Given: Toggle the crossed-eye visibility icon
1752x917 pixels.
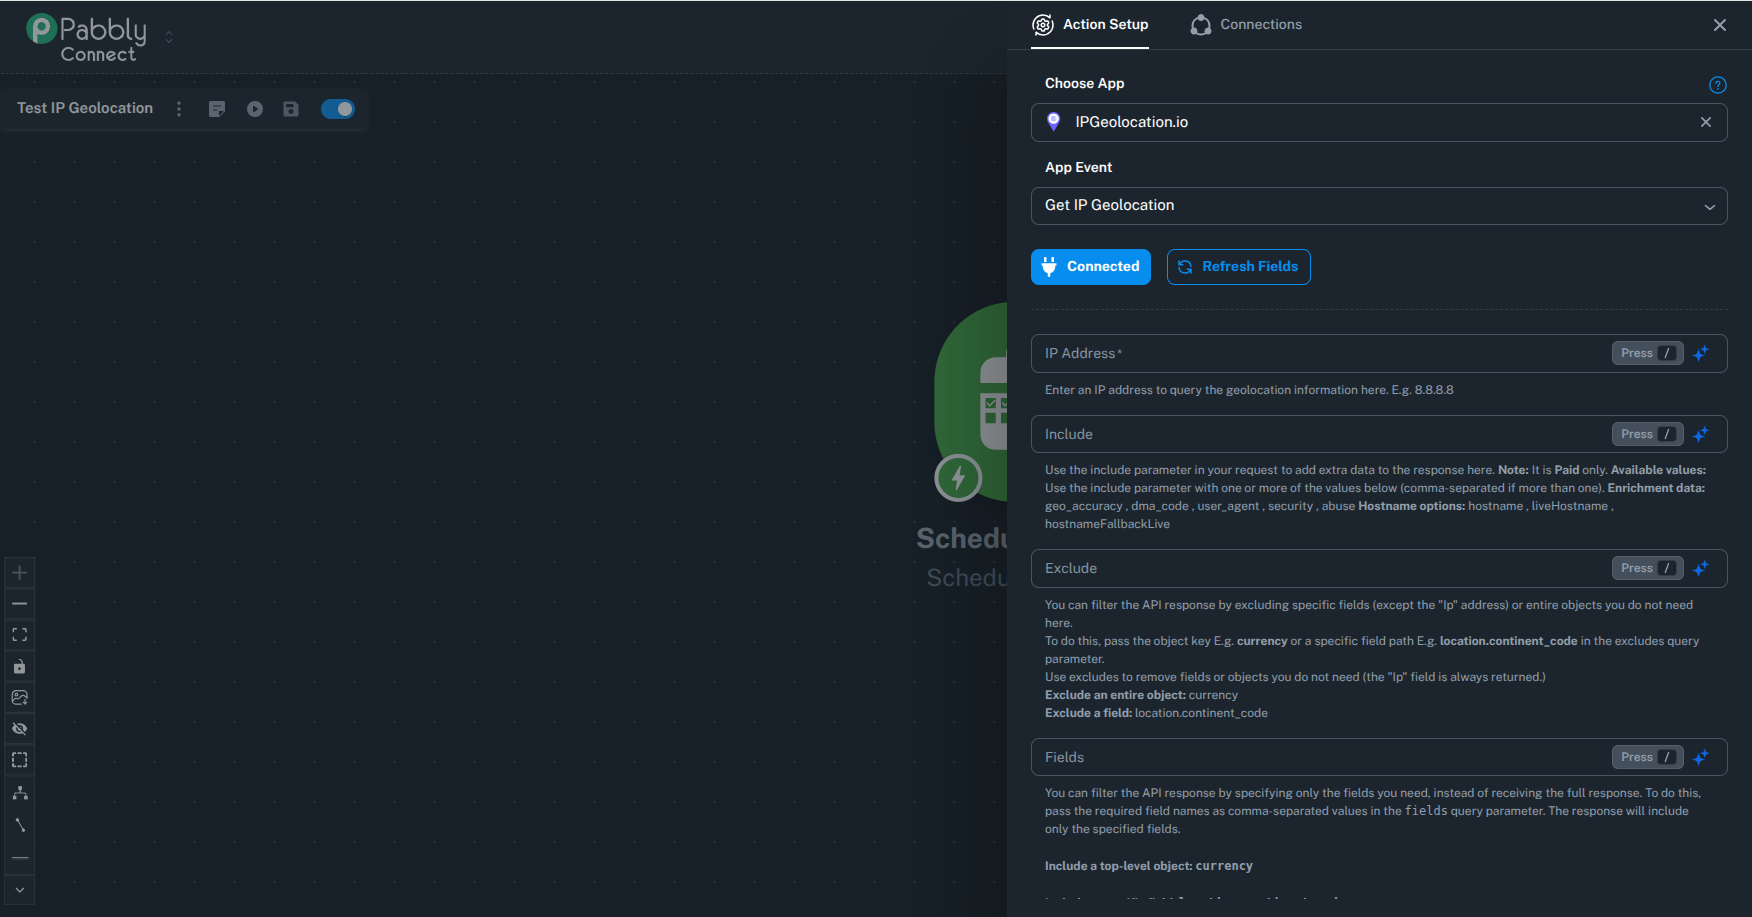Looking at the screenshot, I should 19,729.
